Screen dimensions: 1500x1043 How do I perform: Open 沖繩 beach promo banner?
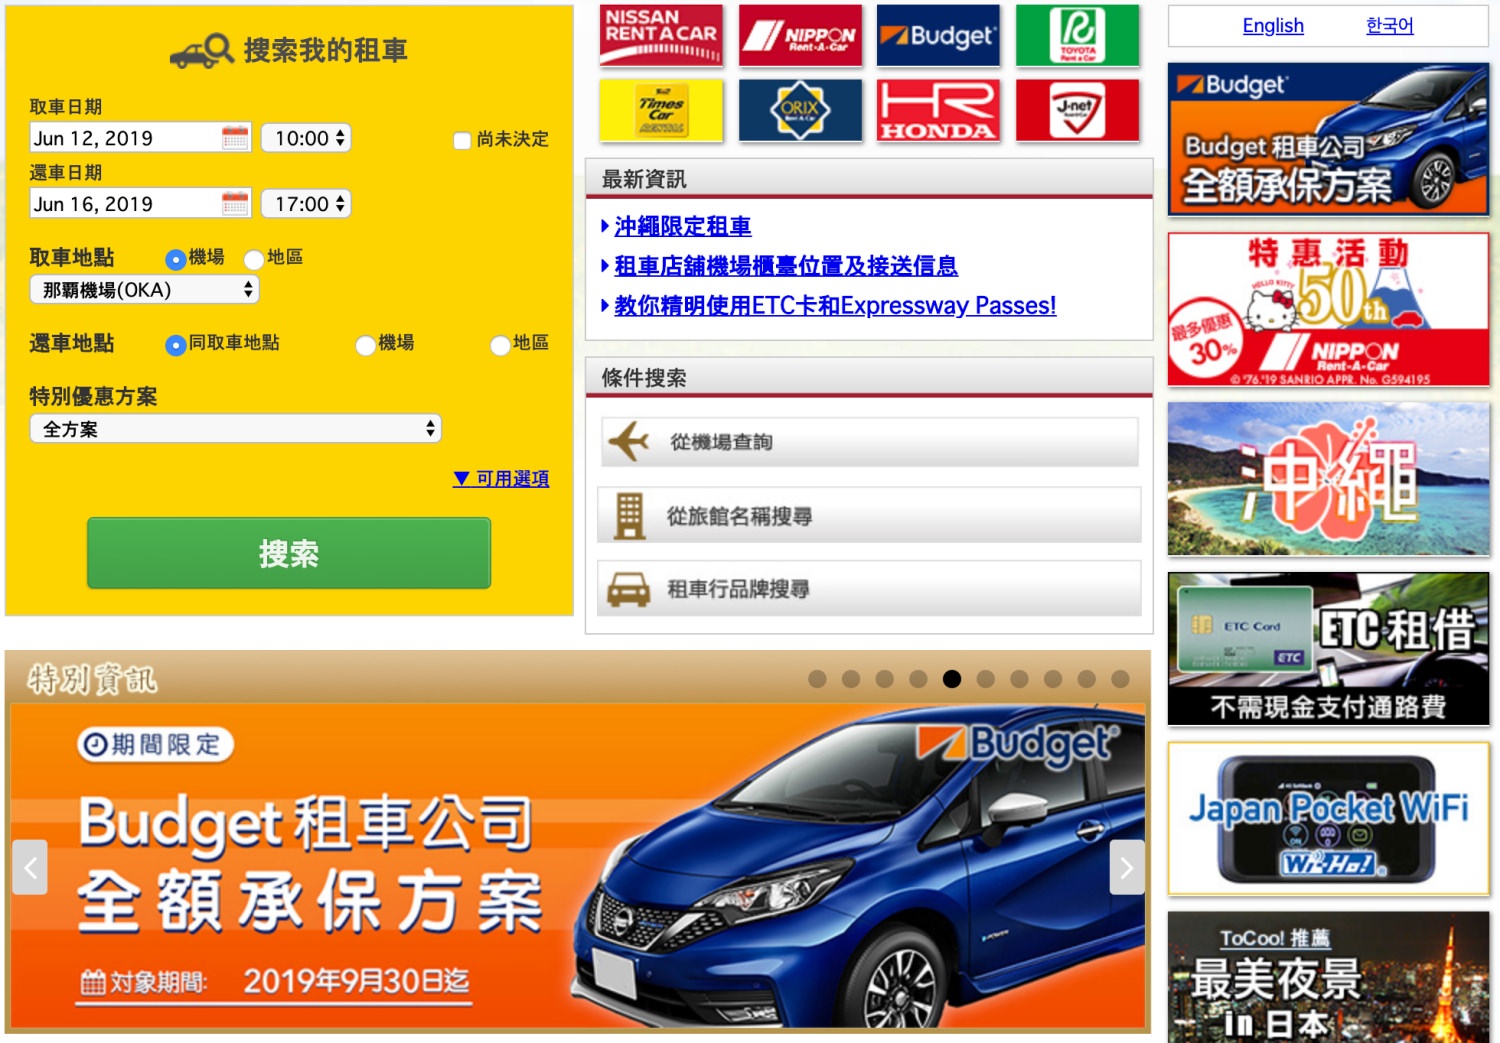(x=1328, y=479)
